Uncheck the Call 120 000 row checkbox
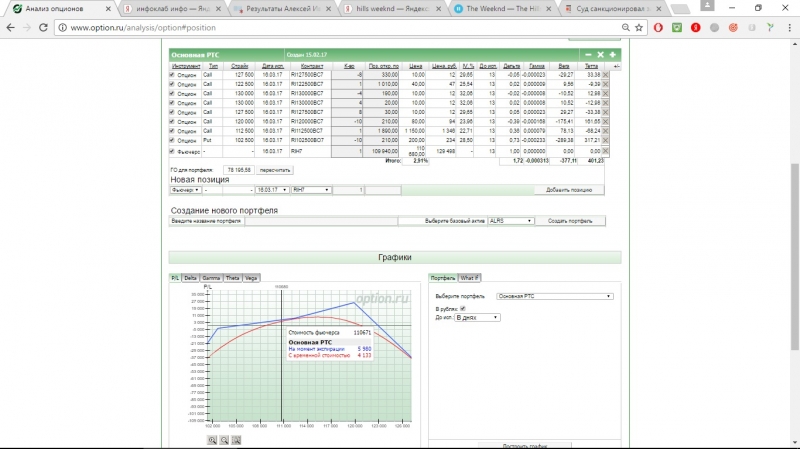Viewport: 800px width, 449px height. pyautogui.click(x=172, y=122)
